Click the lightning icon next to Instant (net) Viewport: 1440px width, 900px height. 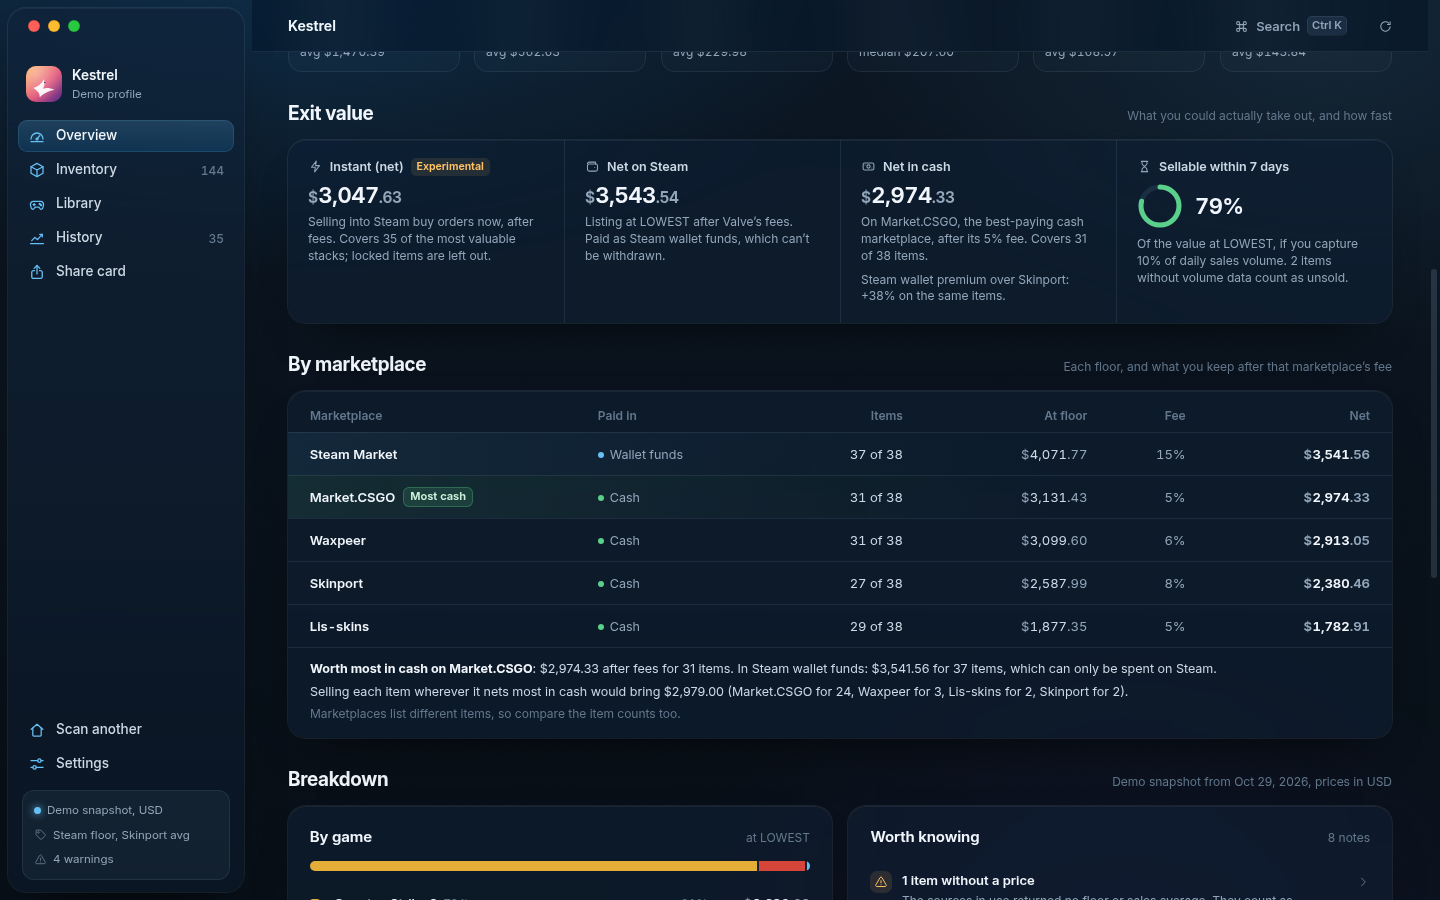point(315,167)
